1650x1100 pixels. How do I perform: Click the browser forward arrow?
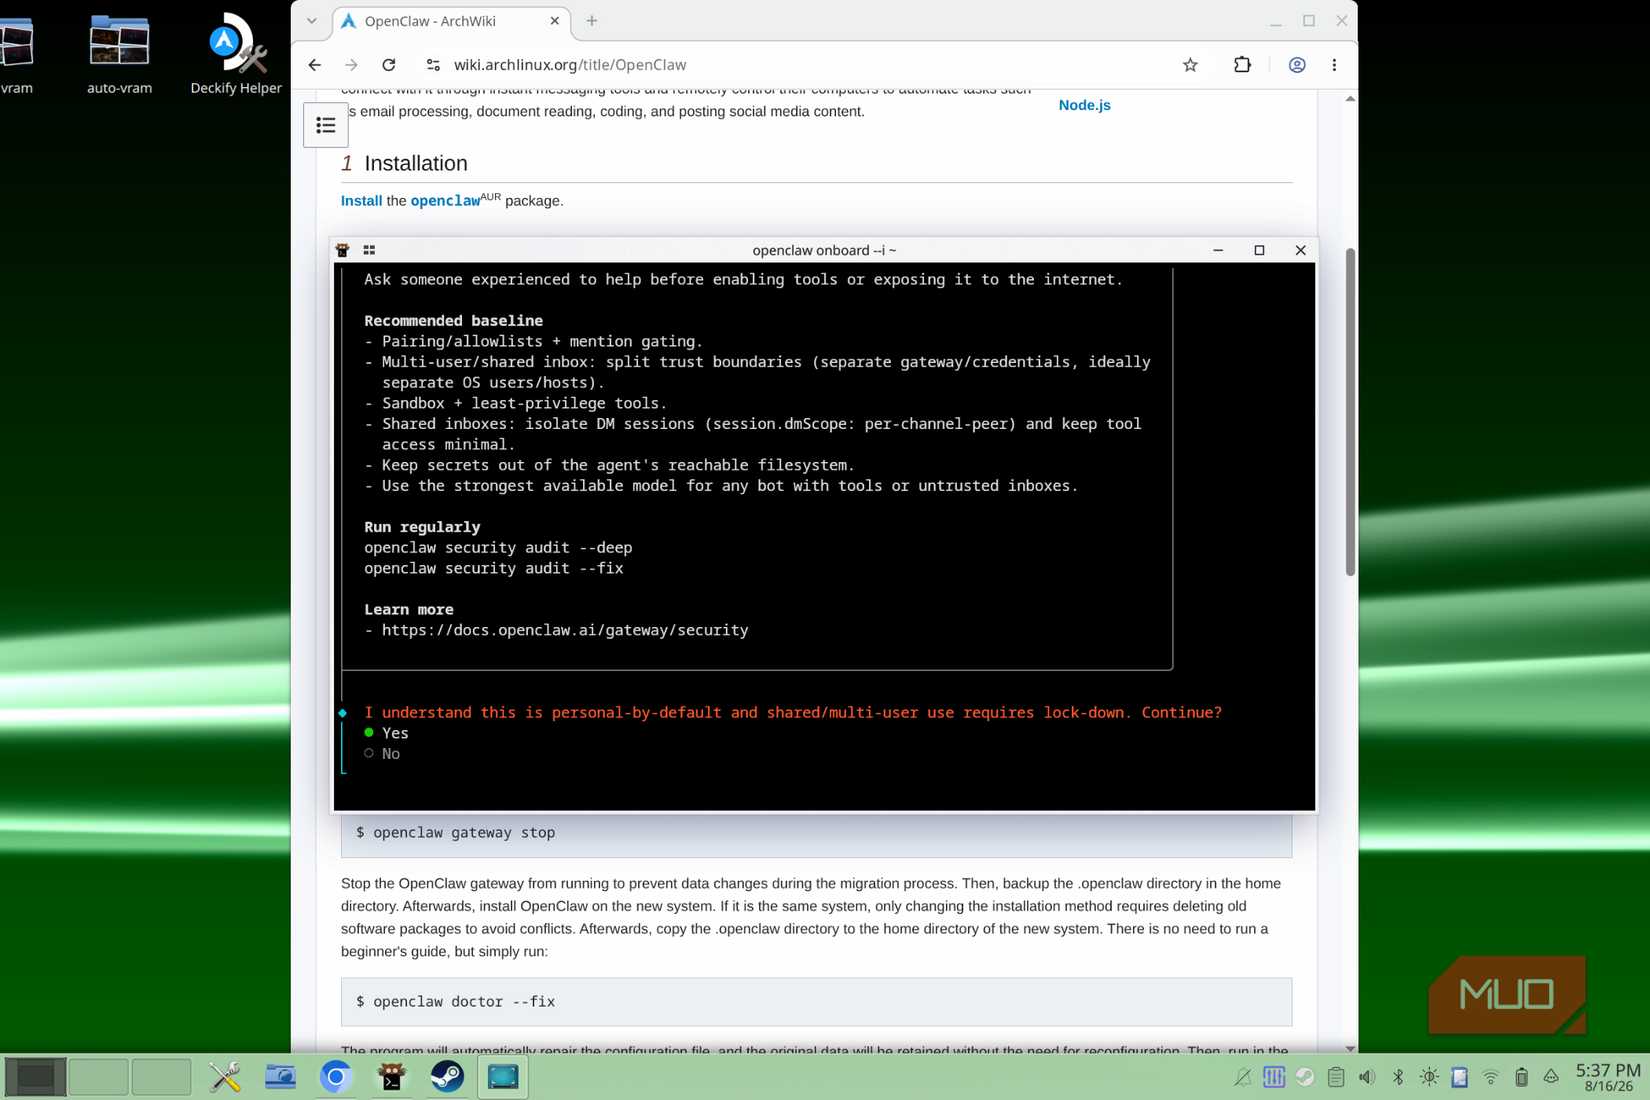[x=351, y=65]
